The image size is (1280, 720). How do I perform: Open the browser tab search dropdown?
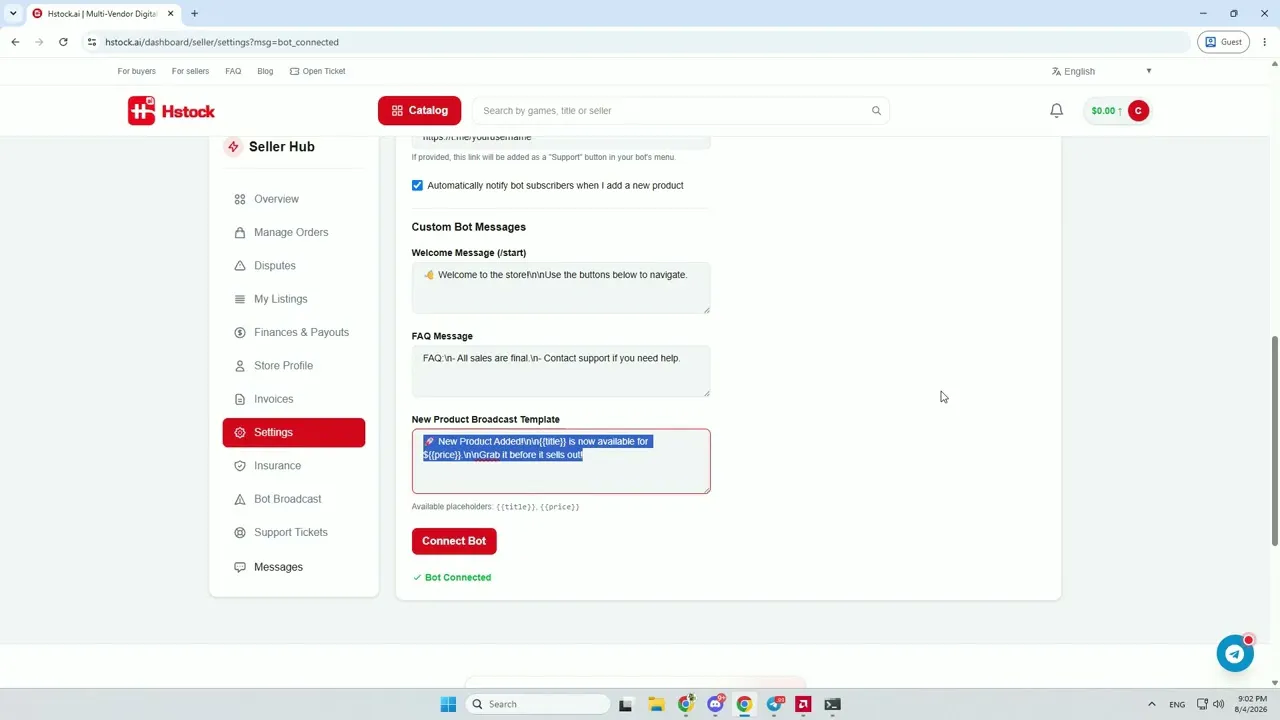(x=13, y=13)
